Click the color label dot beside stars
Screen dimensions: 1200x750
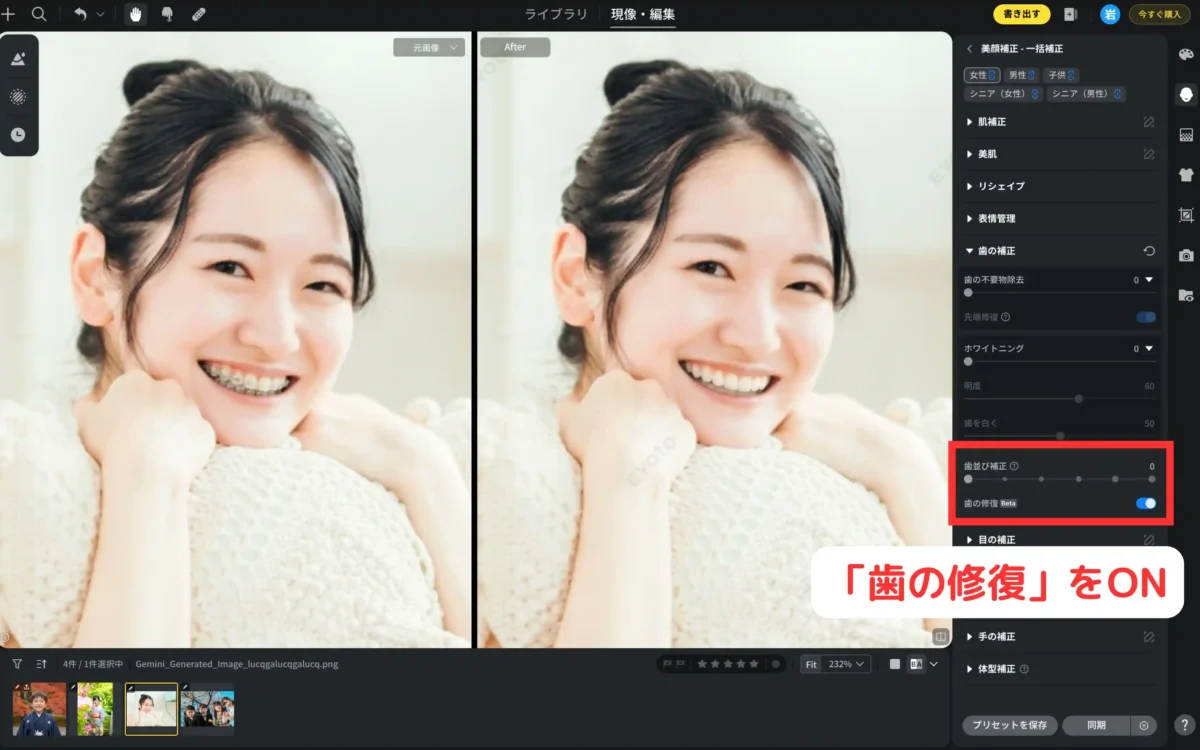click(775, 664)
